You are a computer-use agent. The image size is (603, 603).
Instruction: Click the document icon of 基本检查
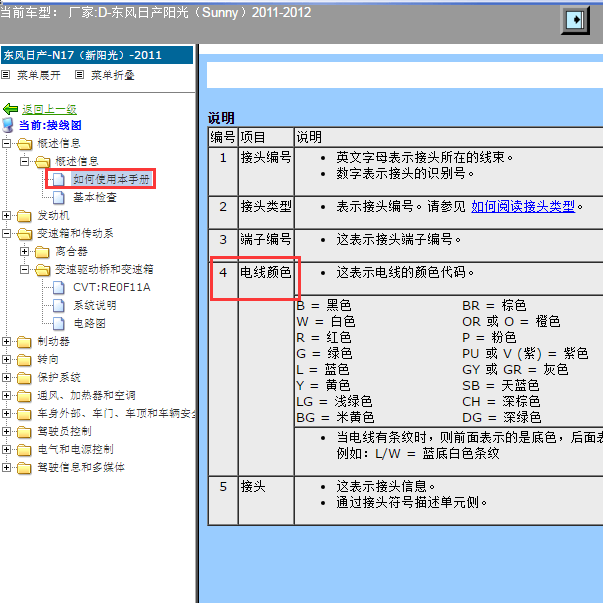click(x=58, y=197)
